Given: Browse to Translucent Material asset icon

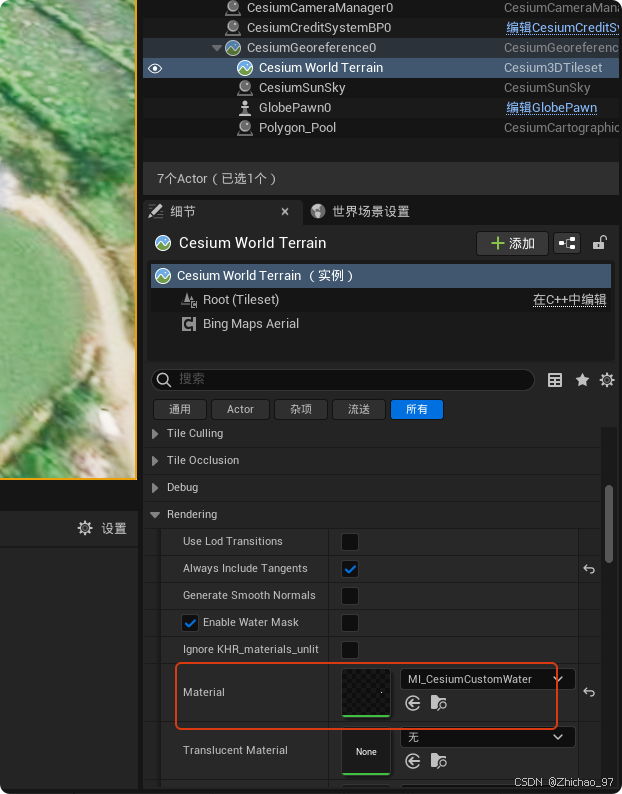Looking at the screenshot, I should click(x=438, y=761).
